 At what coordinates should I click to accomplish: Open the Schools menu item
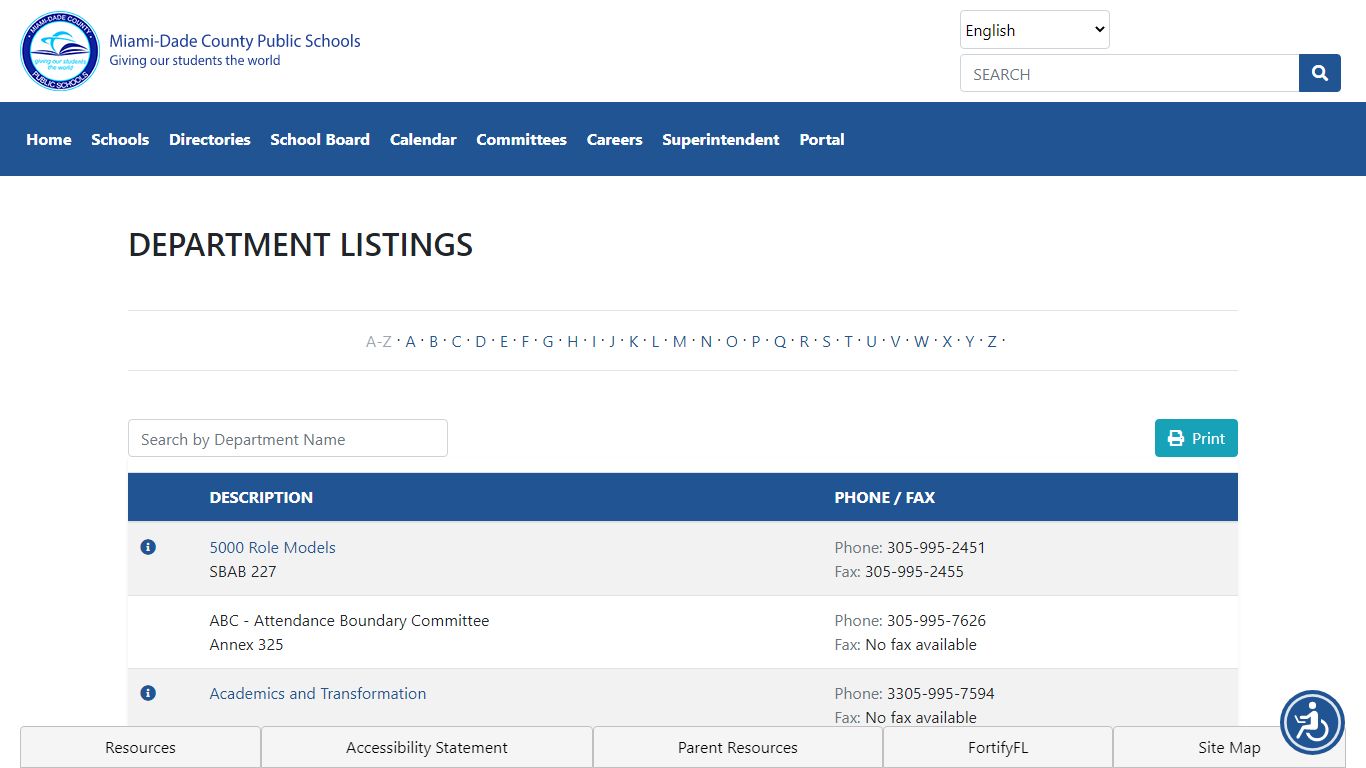click(x=120, y=139)
